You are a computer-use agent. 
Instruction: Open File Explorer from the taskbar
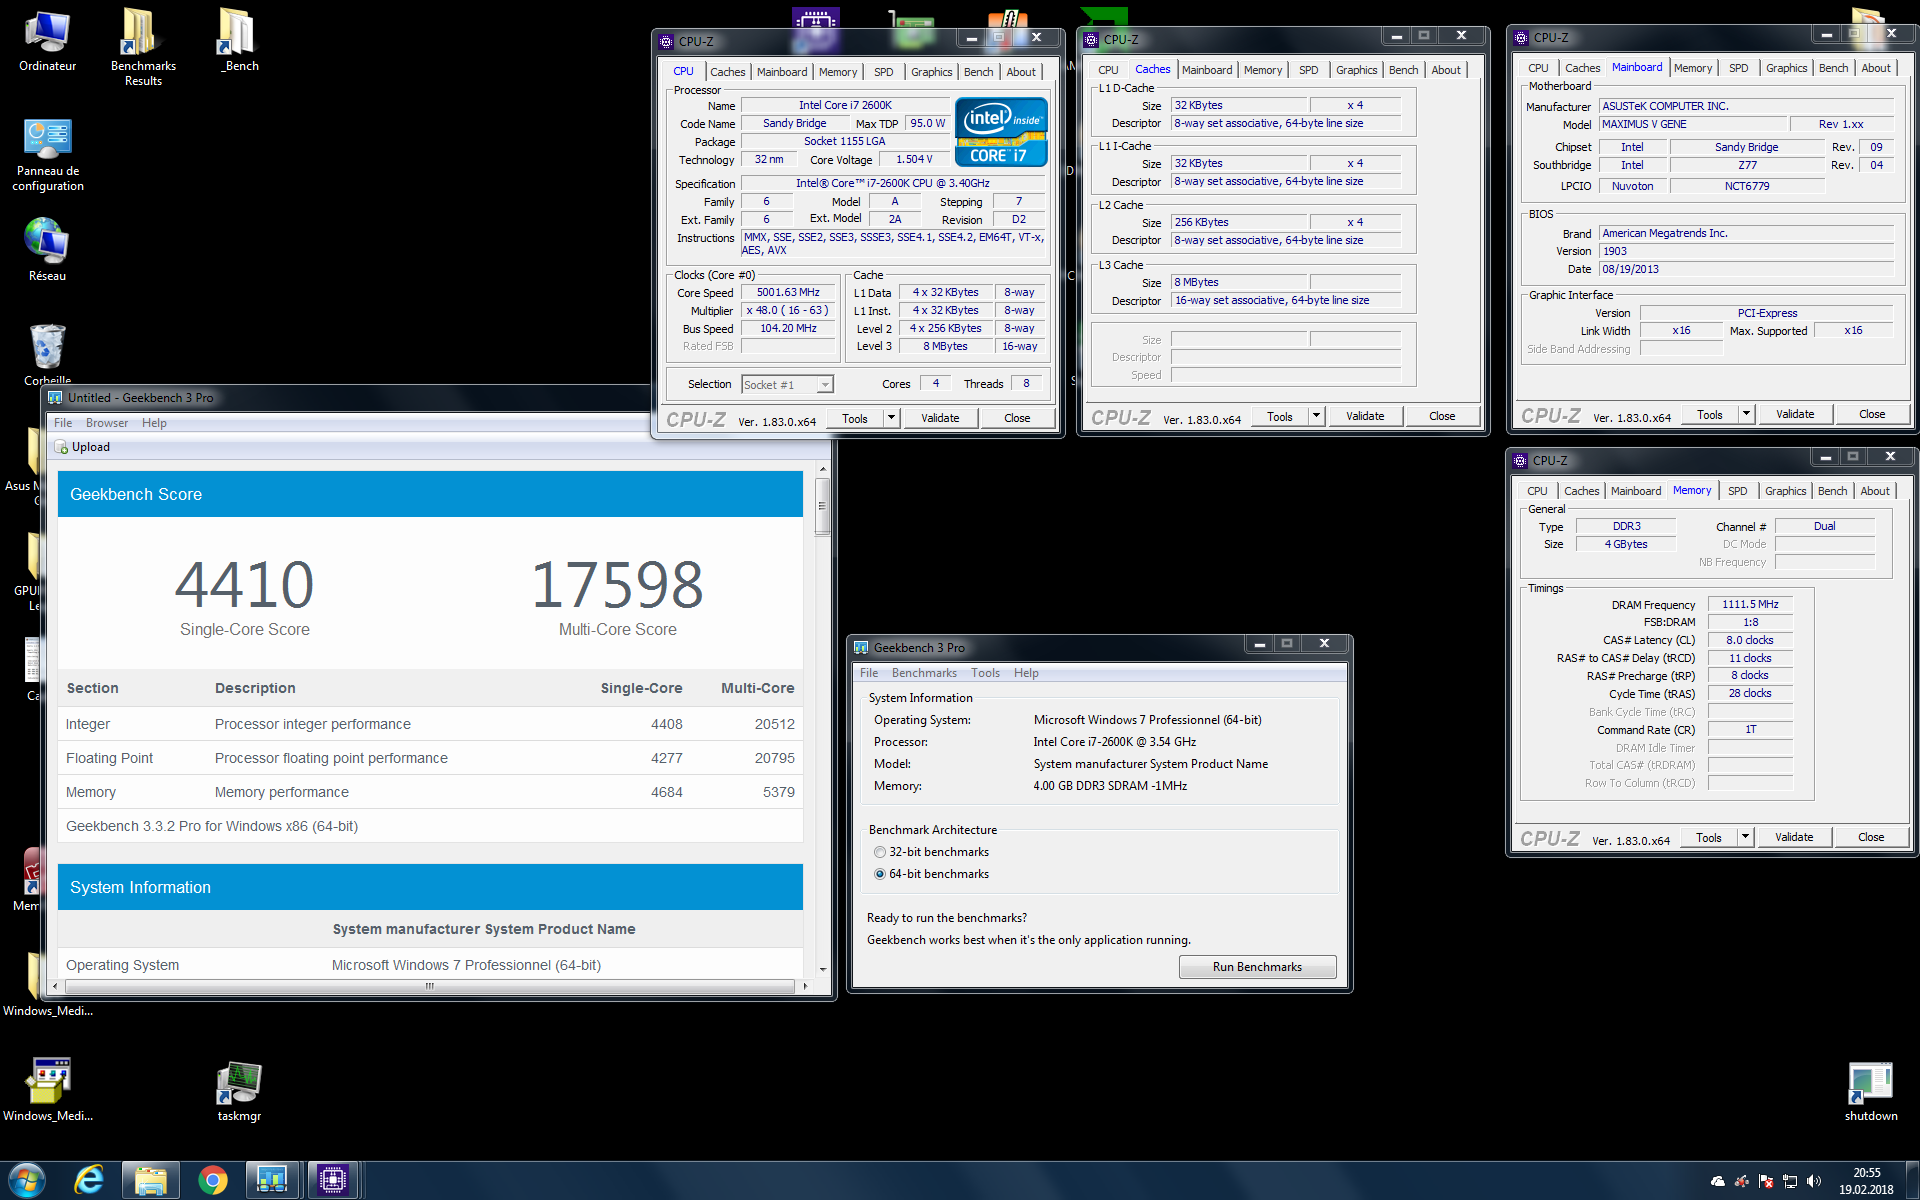point(151,1180)
